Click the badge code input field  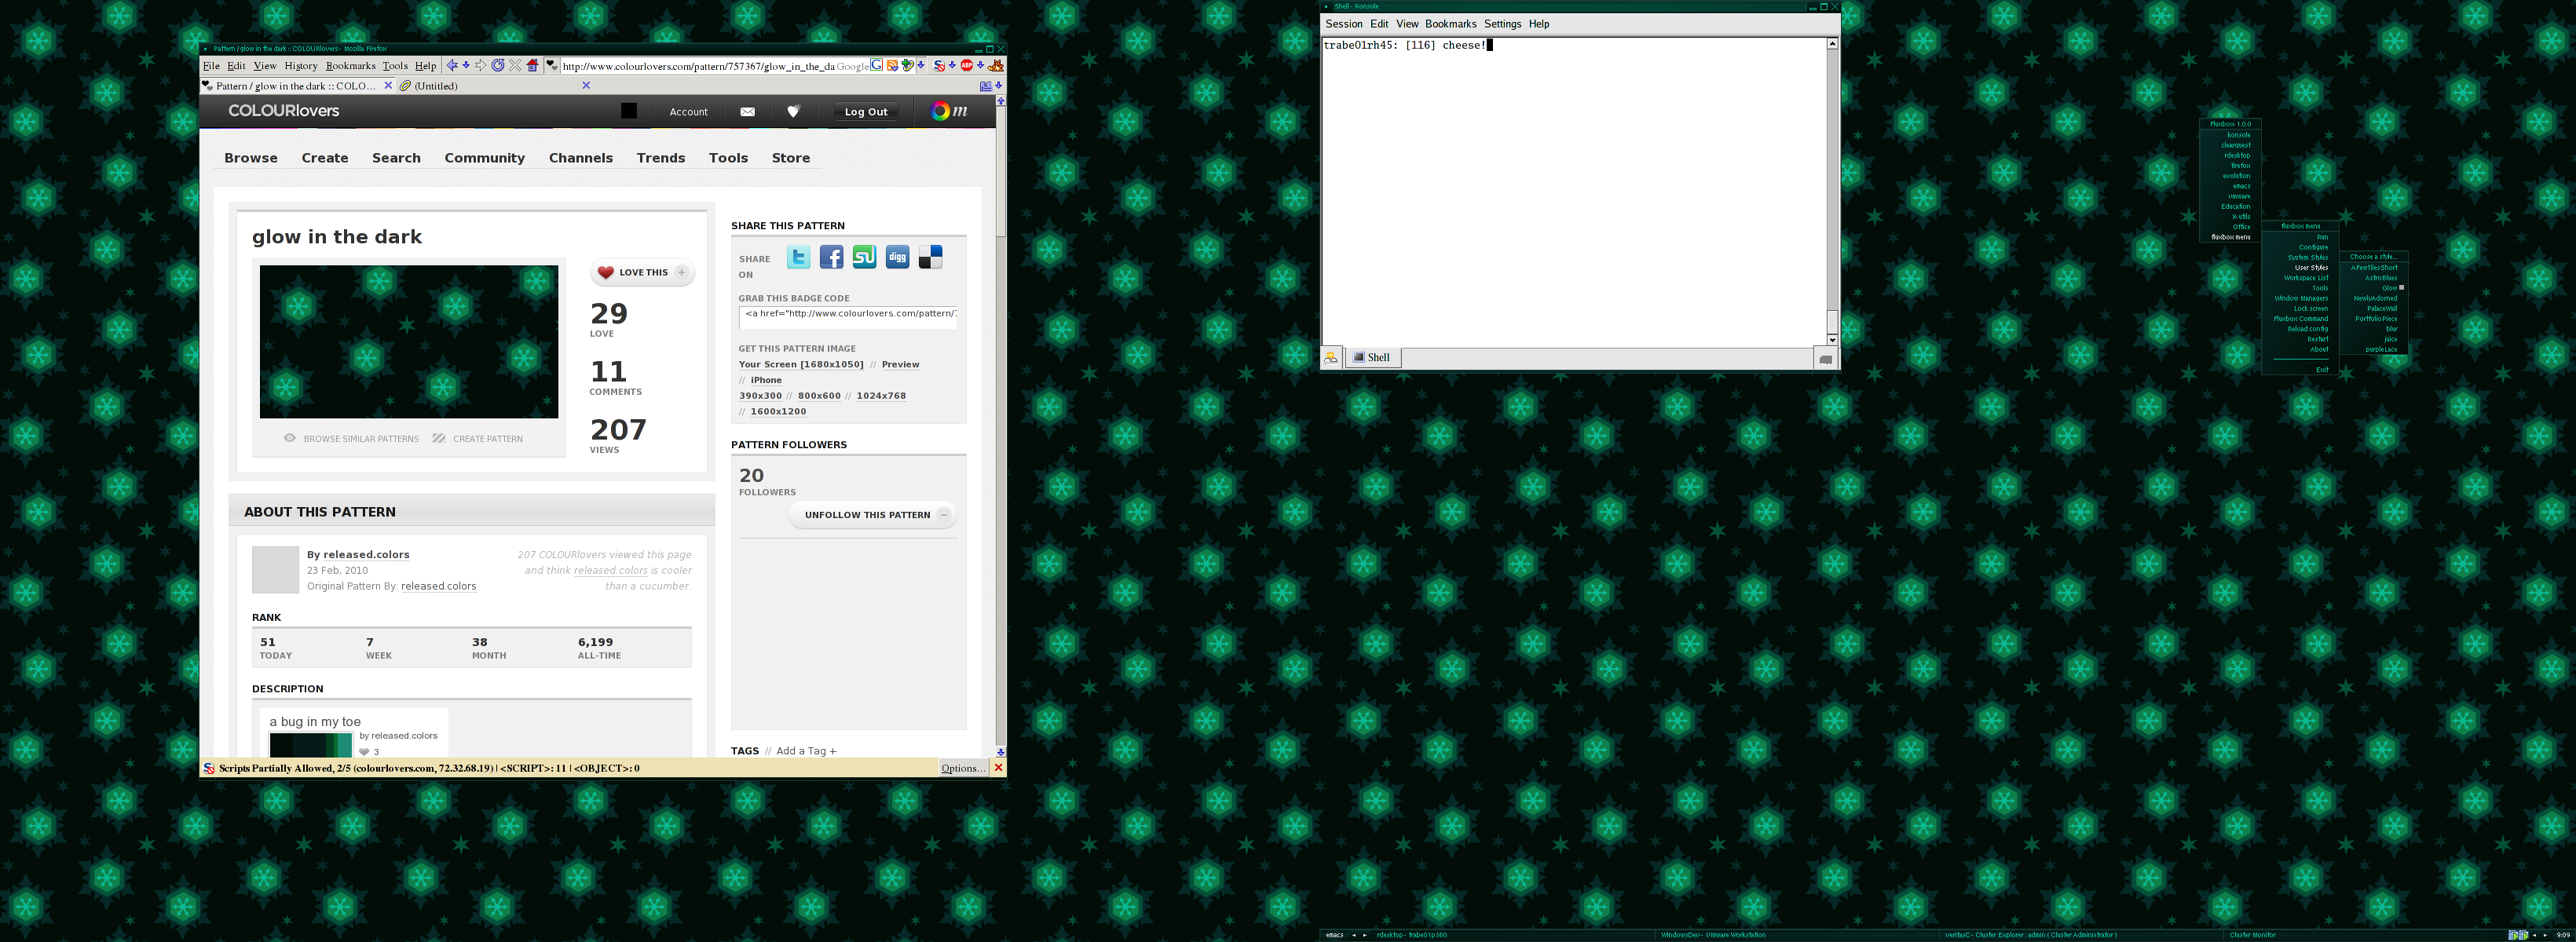point(848,317)
